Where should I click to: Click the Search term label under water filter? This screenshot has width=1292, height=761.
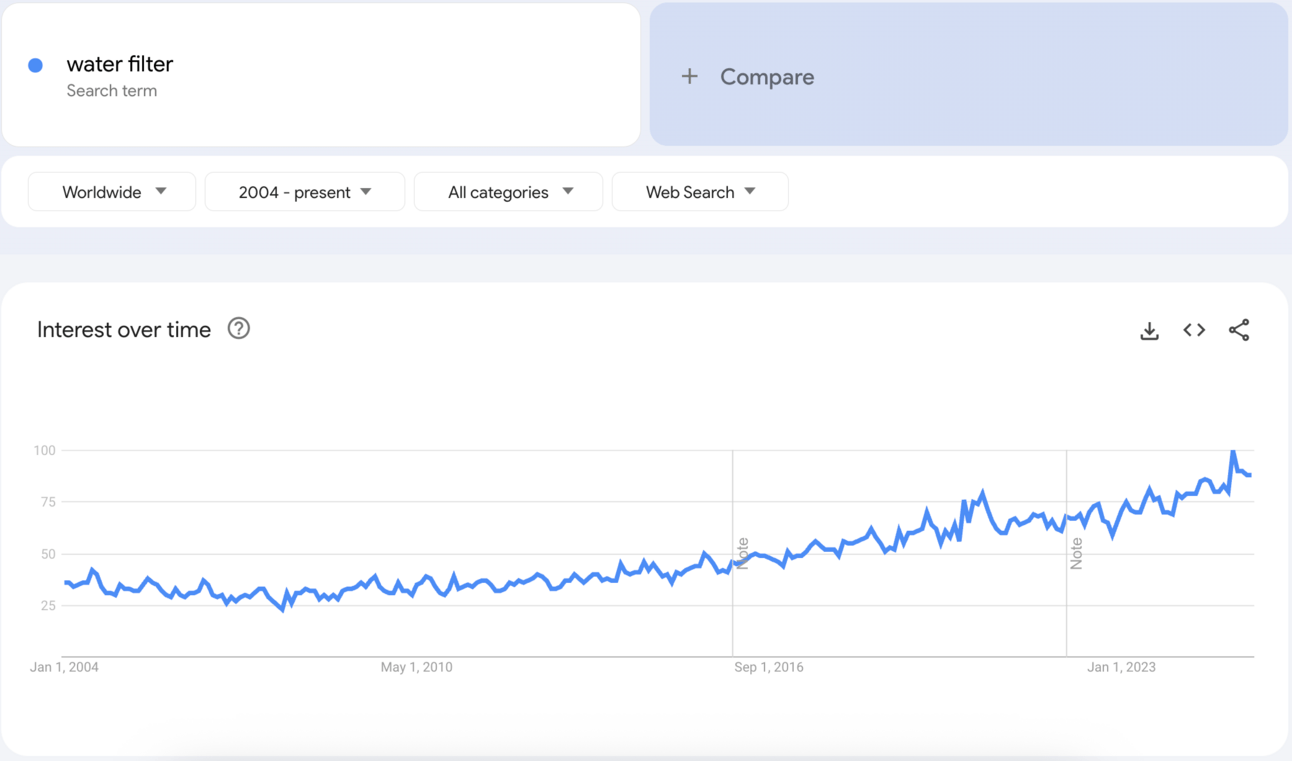(112, 91)
